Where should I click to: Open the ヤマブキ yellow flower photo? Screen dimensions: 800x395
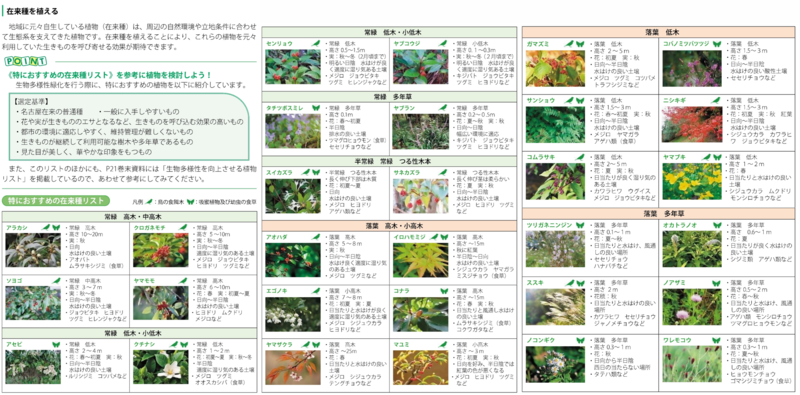(x=693, y=181)
